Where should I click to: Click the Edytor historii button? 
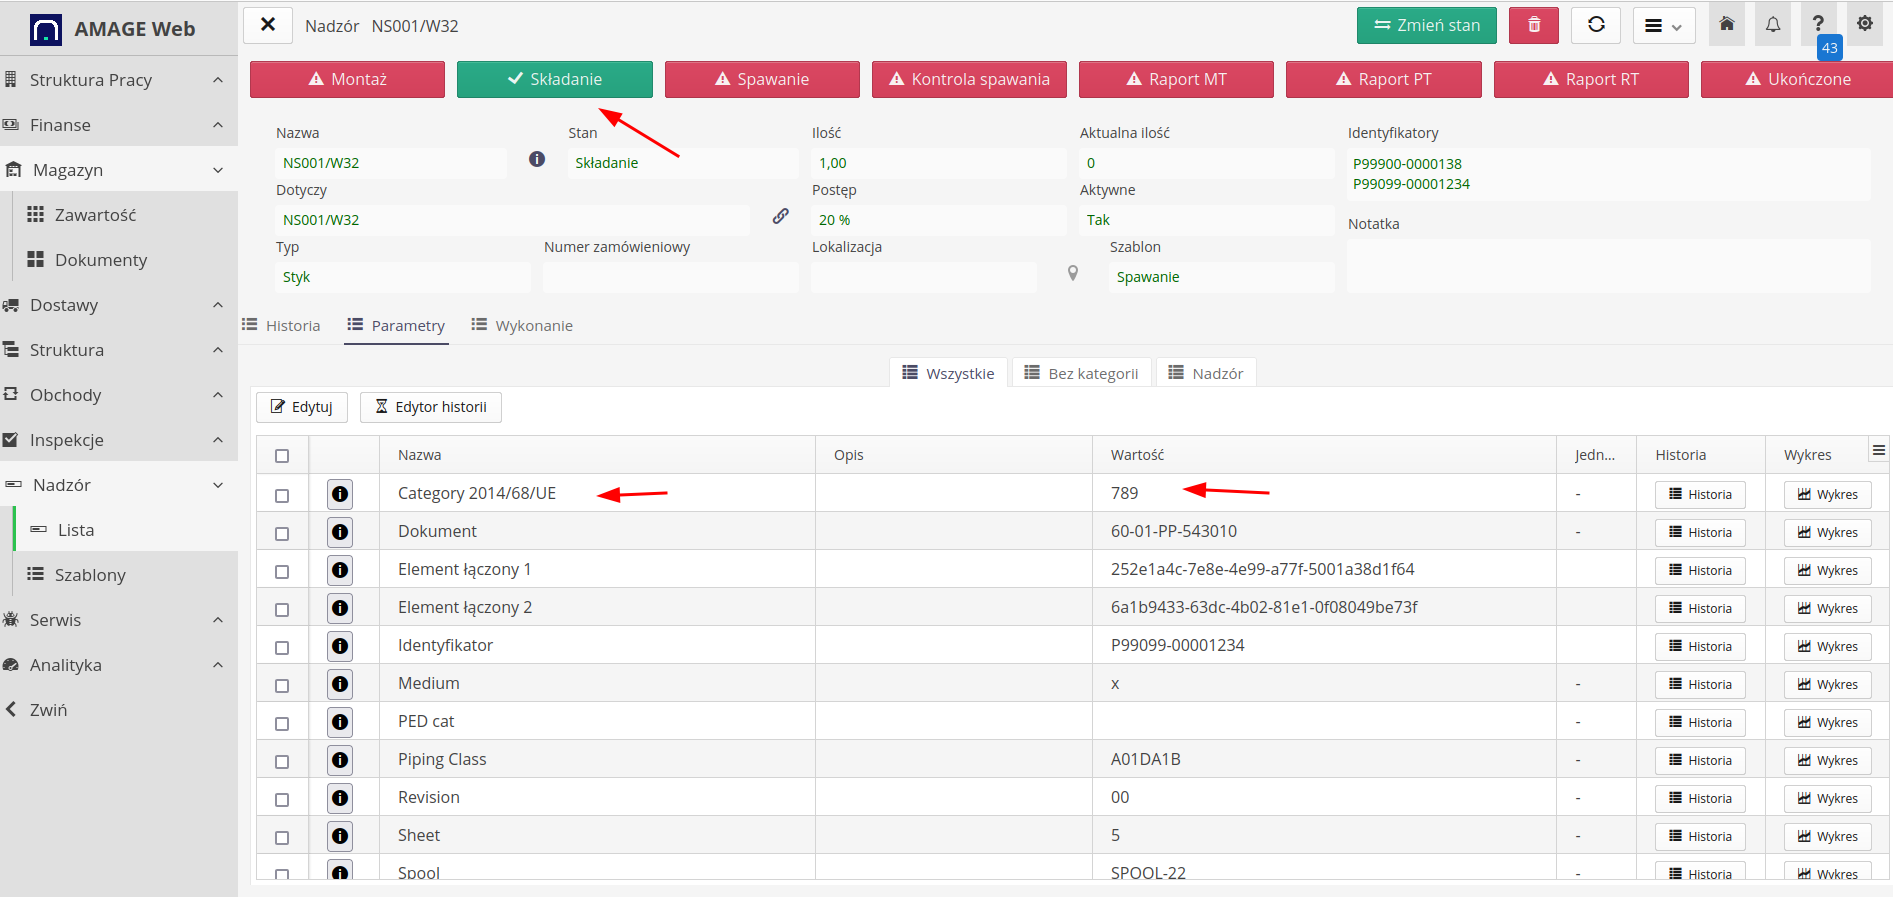tap(430, 407)
